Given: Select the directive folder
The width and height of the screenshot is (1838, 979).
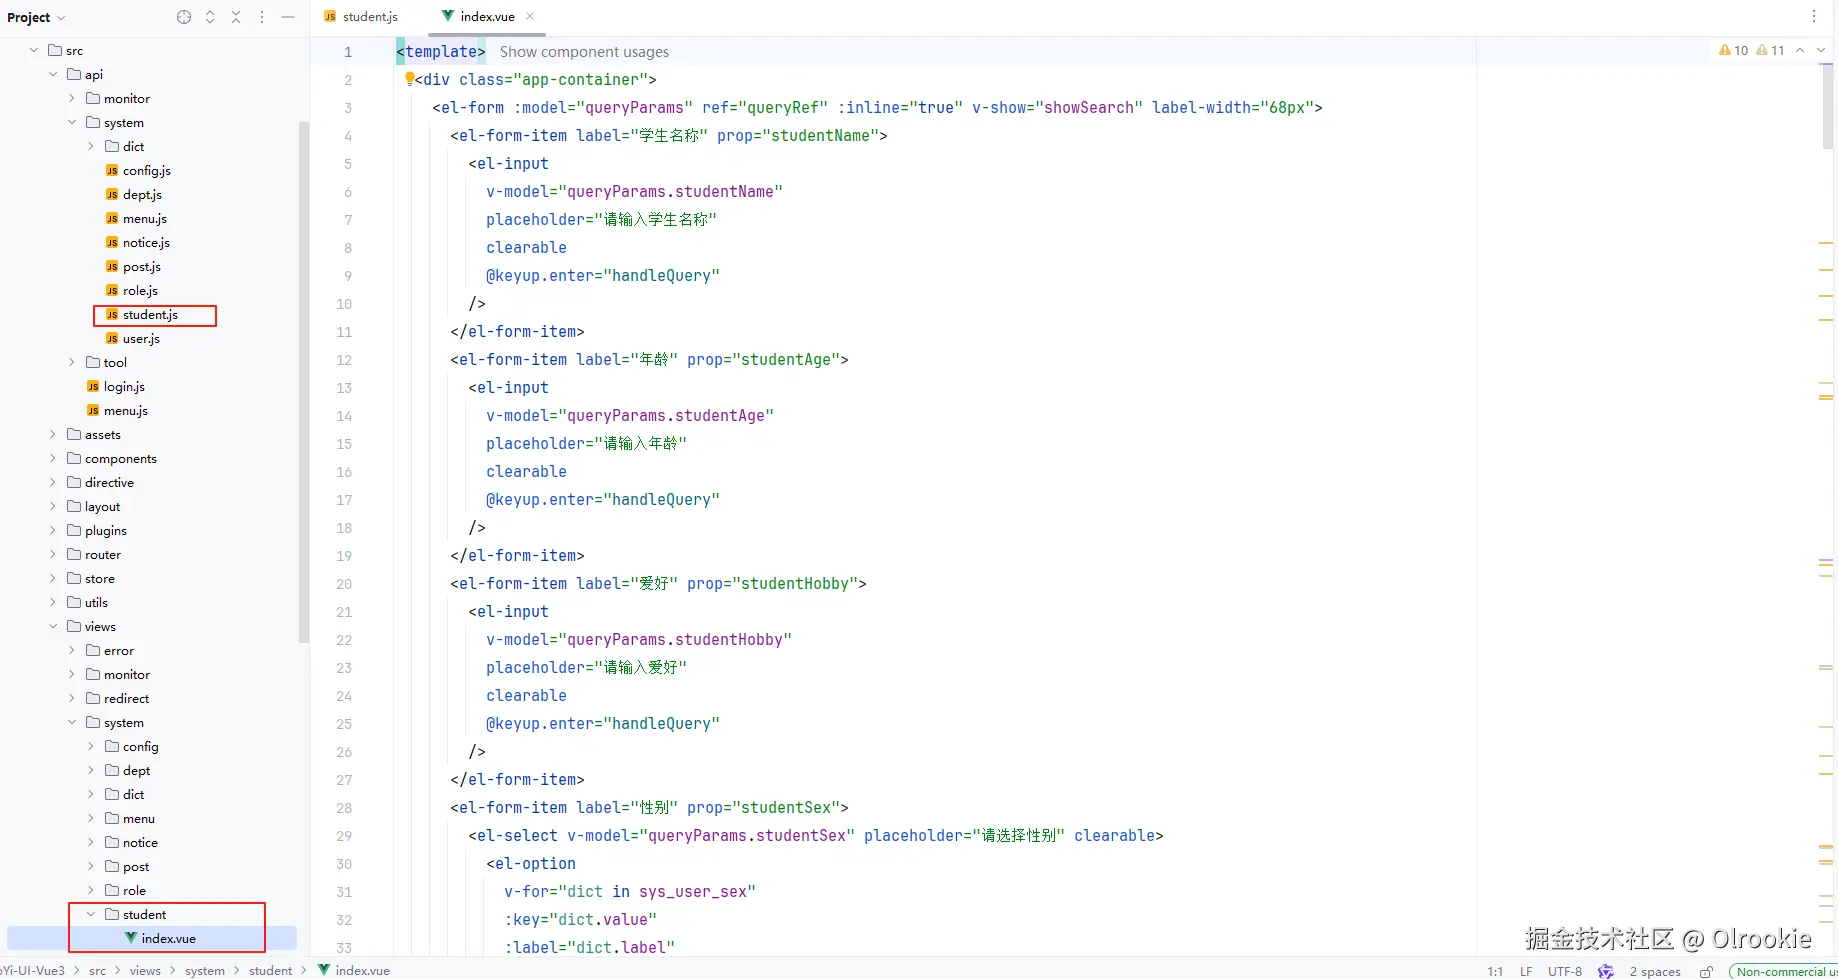Looking at the screenshot, I should point(100,482).
